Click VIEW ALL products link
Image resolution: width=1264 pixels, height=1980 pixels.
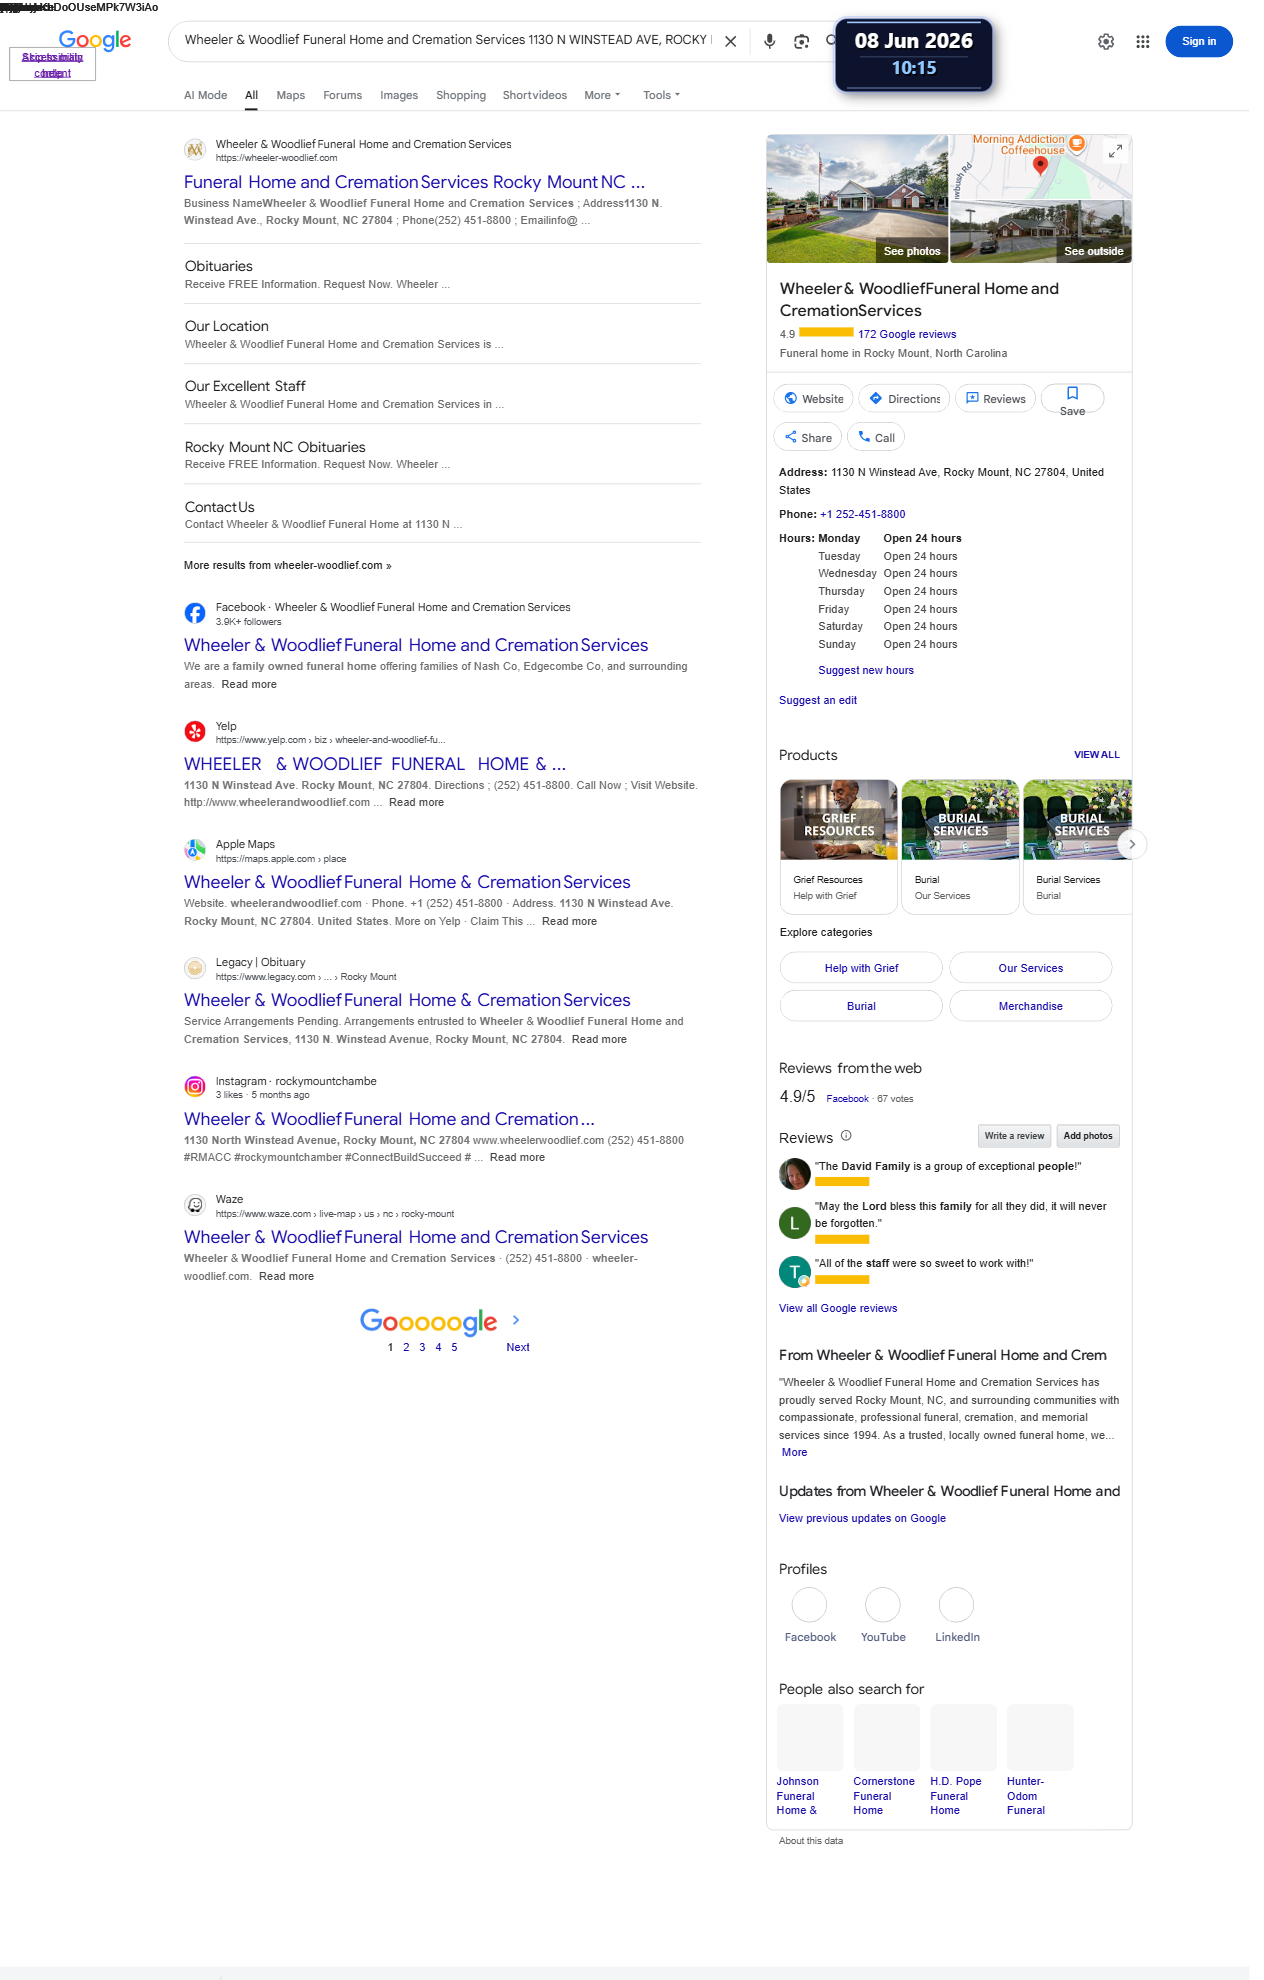1097,755
